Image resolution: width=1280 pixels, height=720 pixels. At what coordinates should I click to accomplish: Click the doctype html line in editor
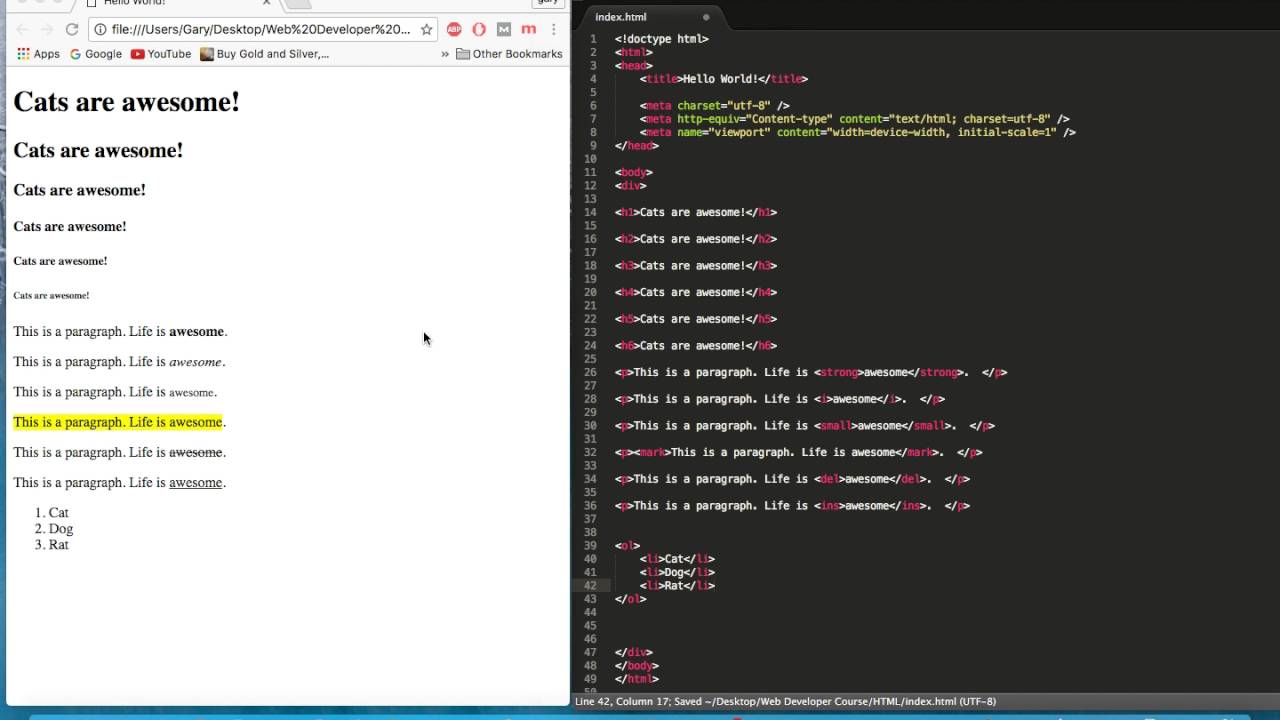[x=661, y=39]
